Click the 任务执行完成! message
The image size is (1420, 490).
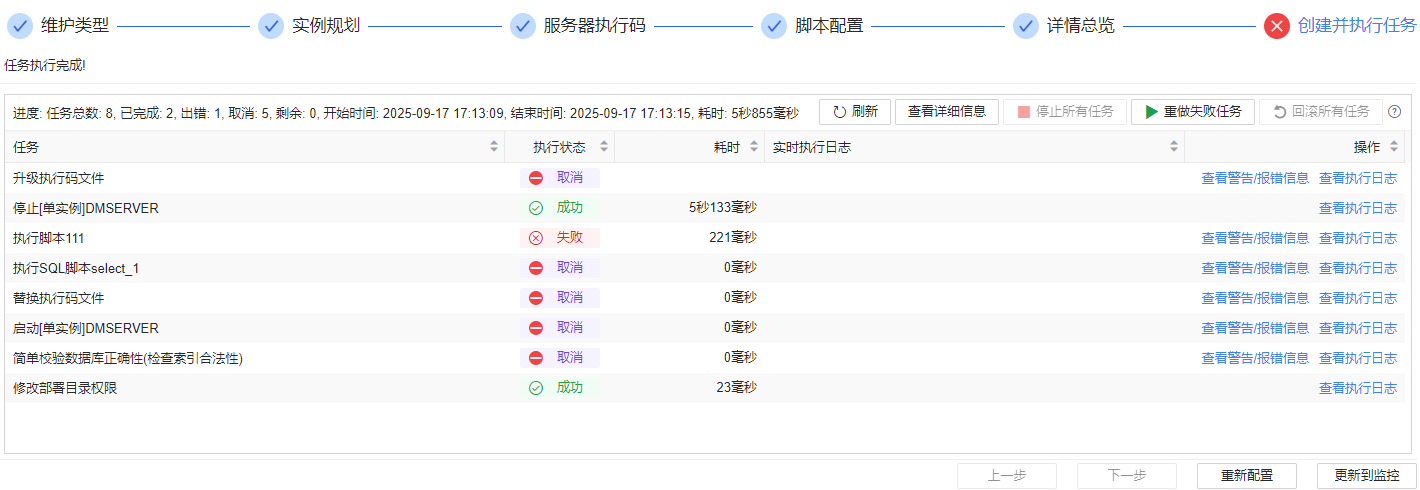point(45,65)
